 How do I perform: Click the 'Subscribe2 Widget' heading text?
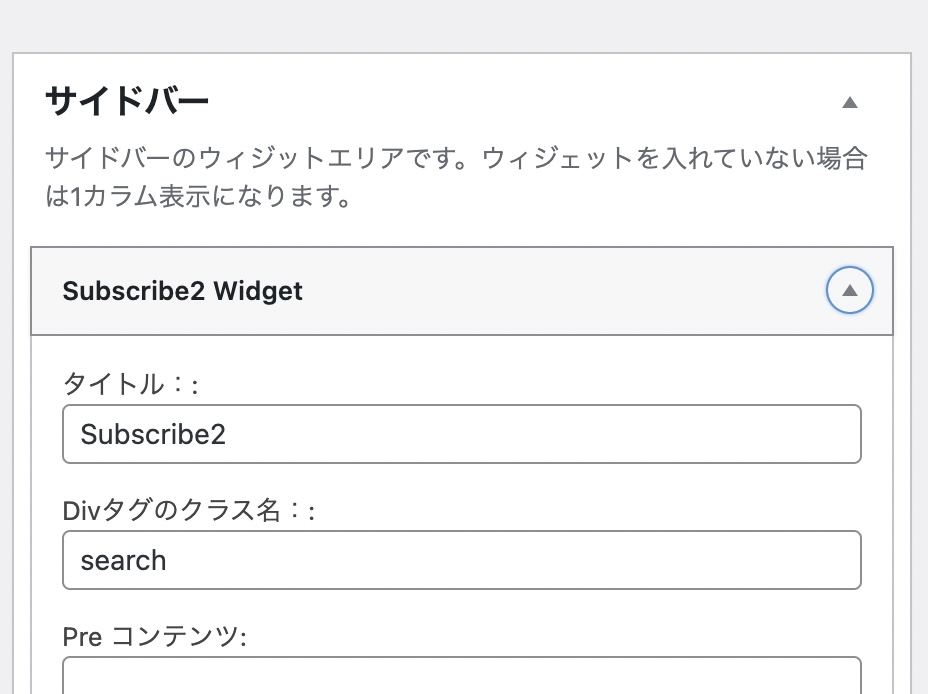(182, 291)
